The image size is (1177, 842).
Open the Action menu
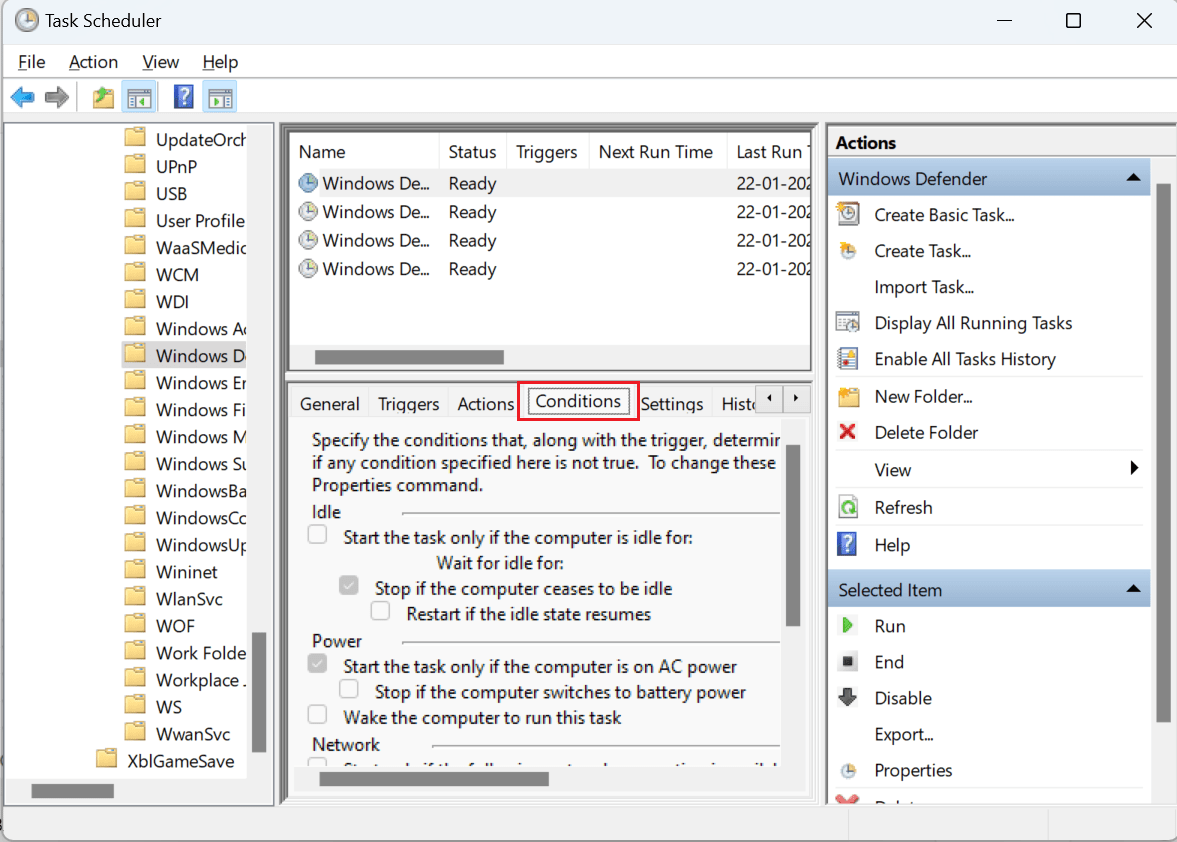point(93,61)
